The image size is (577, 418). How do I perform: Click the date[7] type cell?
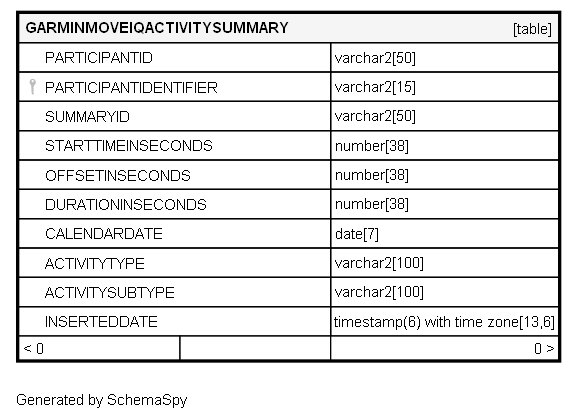coord(445,234)
